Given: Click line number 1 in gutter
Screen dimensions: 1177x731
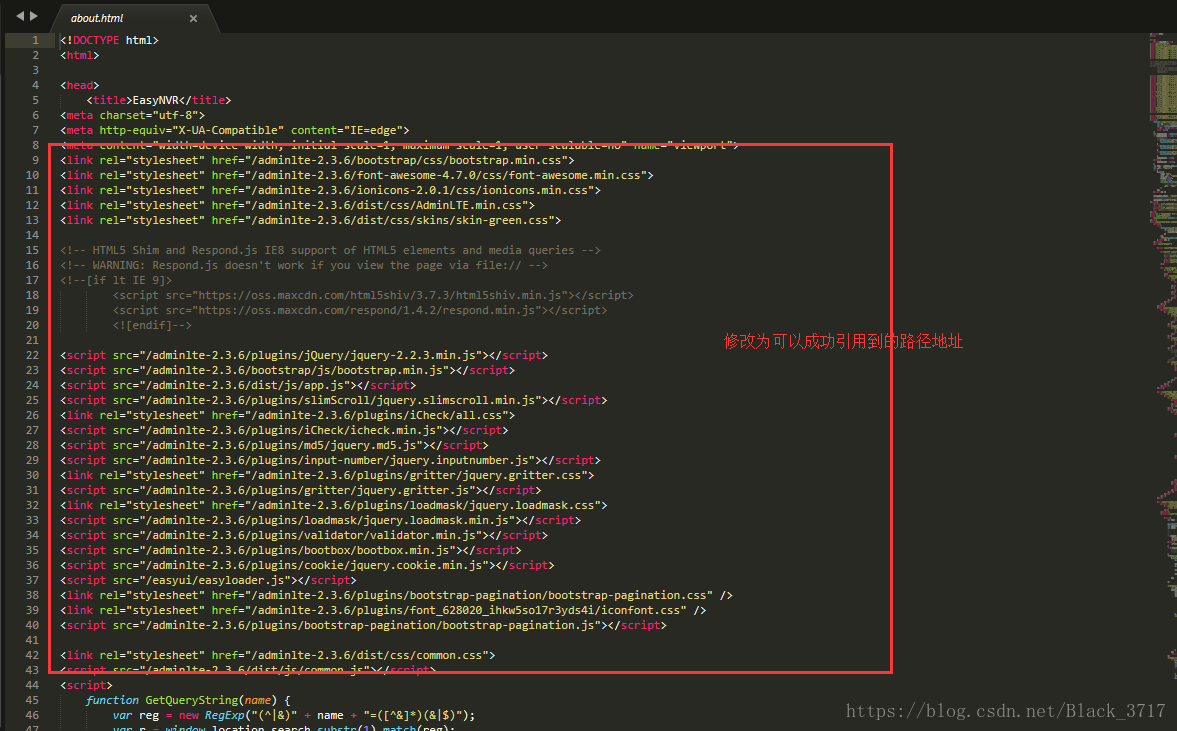Looking at the screenshot, I should pos(35,40).
